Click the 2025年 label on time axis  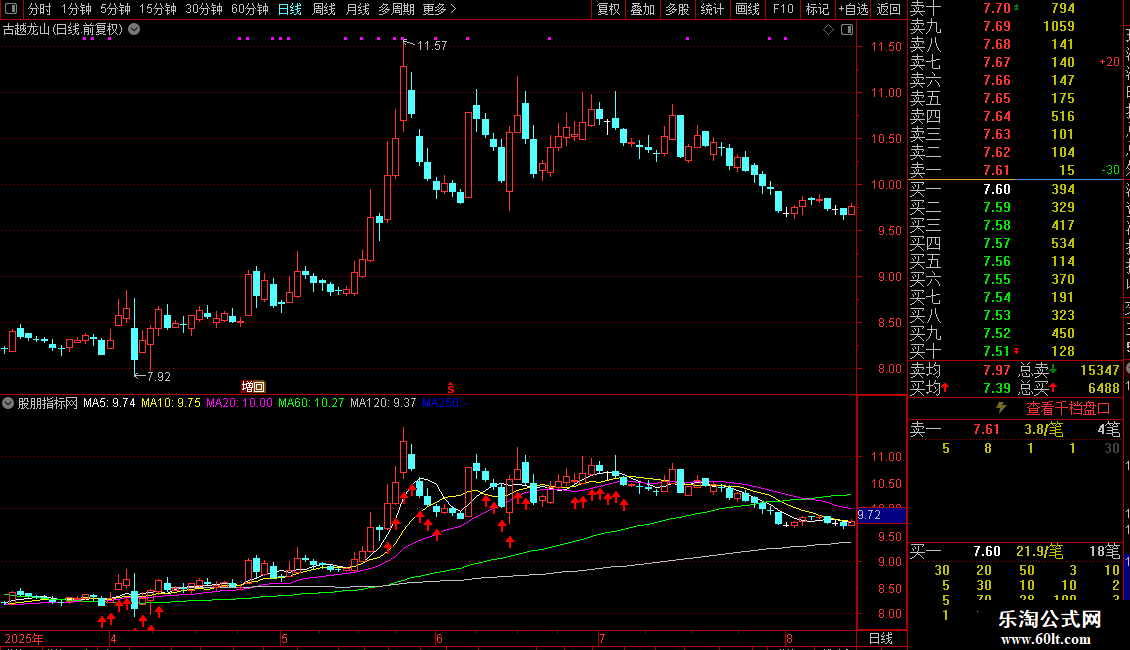[24, 638]
